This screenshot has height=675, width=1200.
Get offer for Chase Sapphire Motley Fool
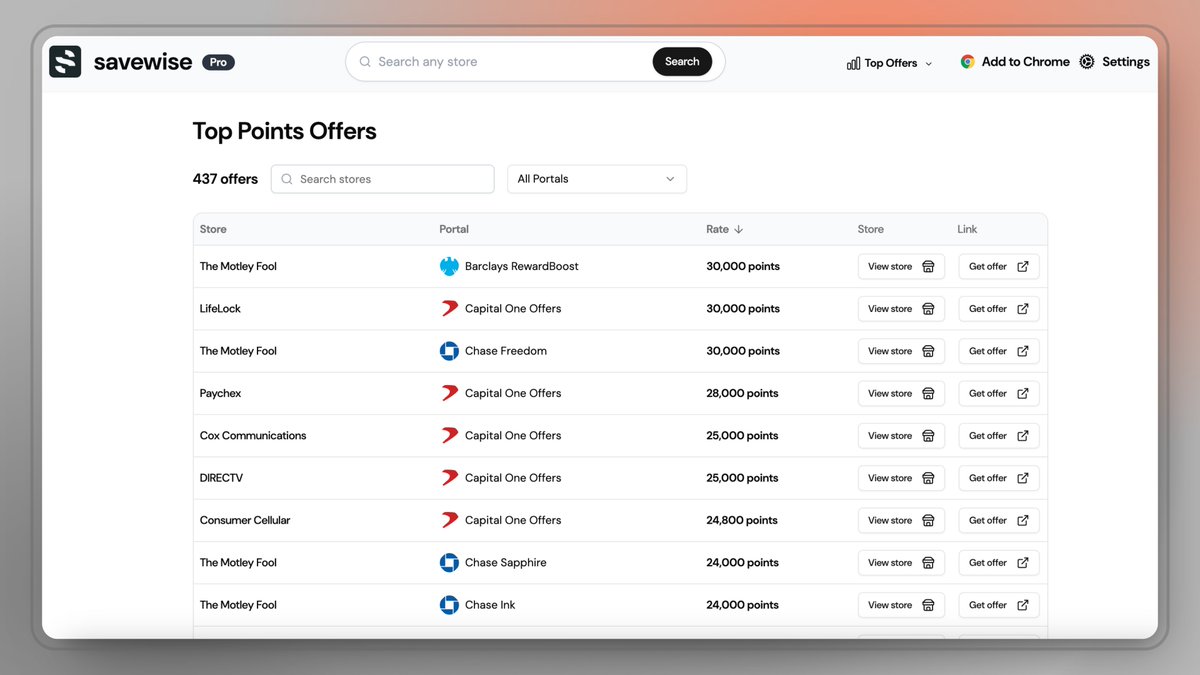[999, 562]
